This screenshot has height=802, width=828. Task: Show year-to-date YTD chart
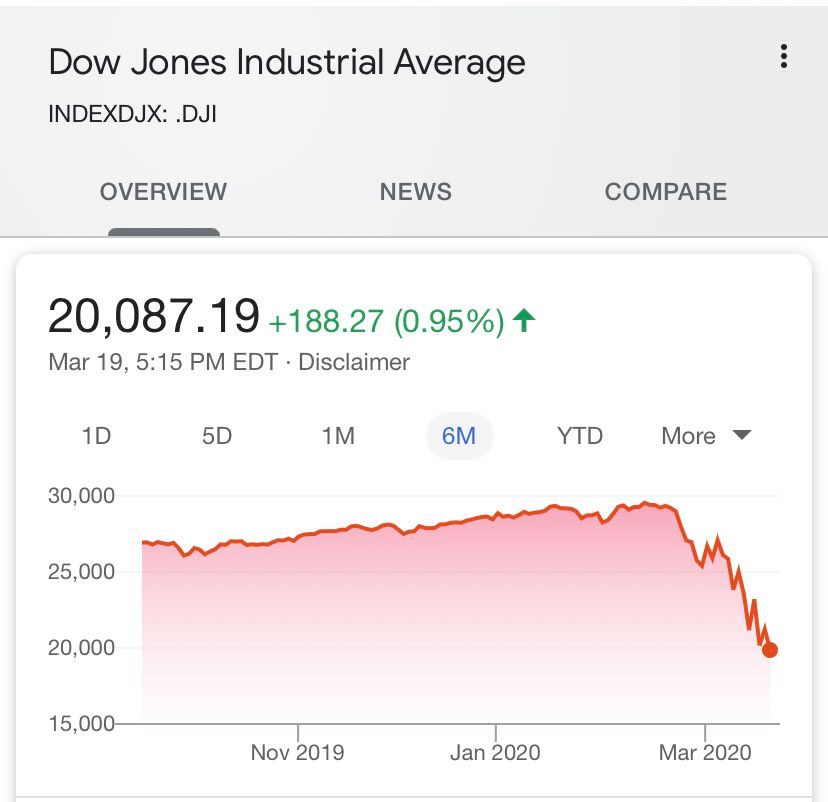pyautogui.click(x=580, y=436)
